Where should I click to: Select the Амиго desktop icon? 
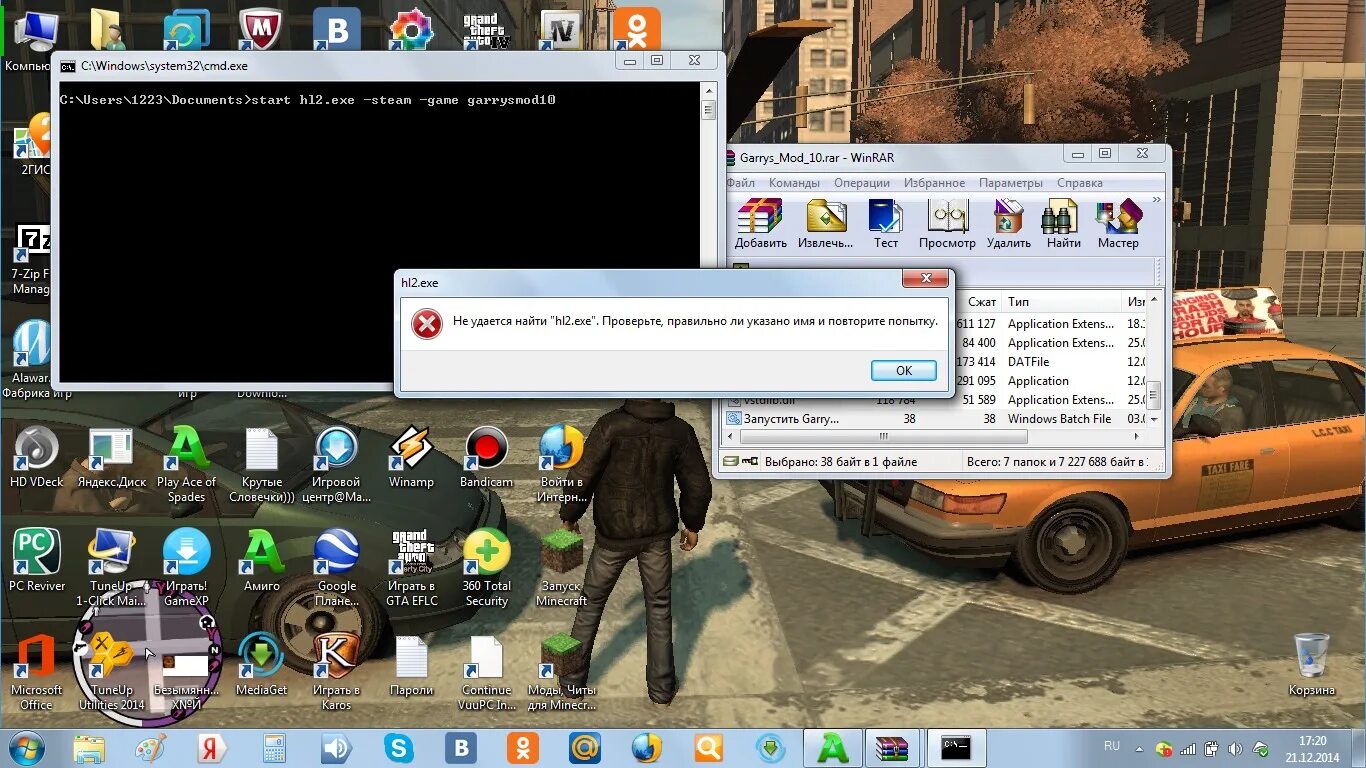pos(262,560)
